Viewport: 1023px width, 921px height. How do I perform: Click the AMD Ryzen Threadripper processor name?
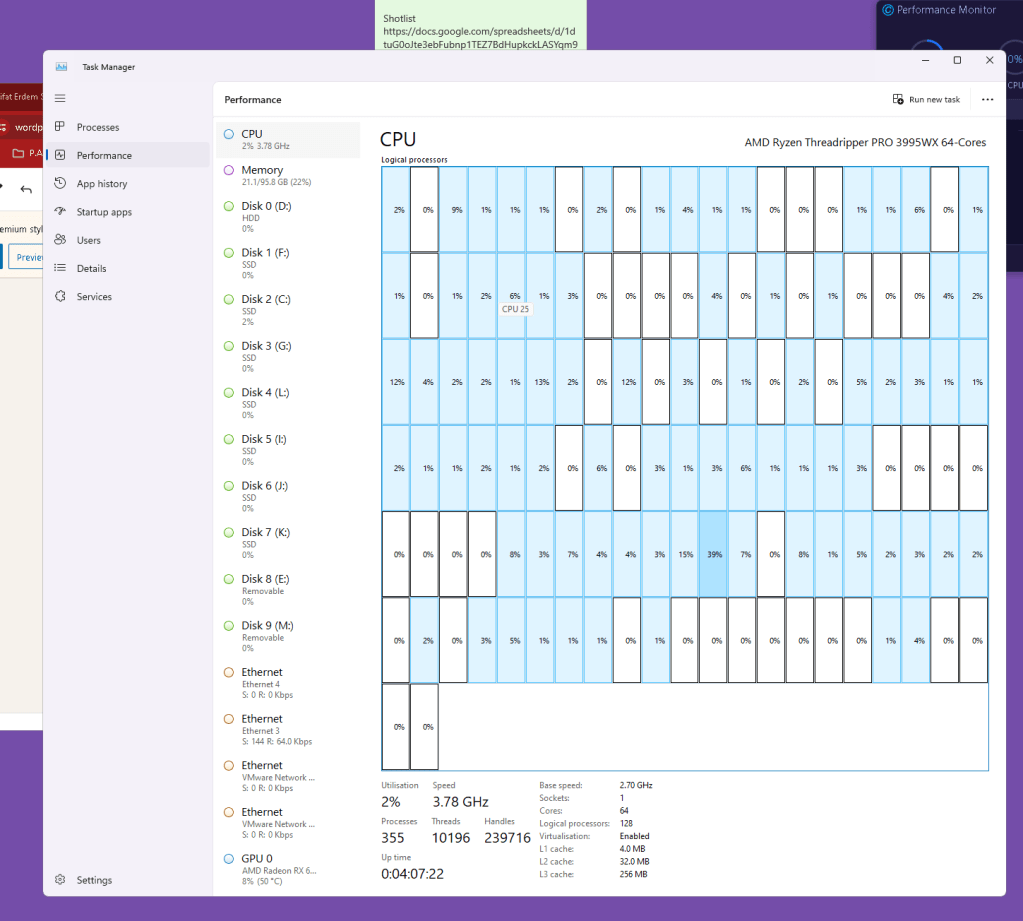865,142
